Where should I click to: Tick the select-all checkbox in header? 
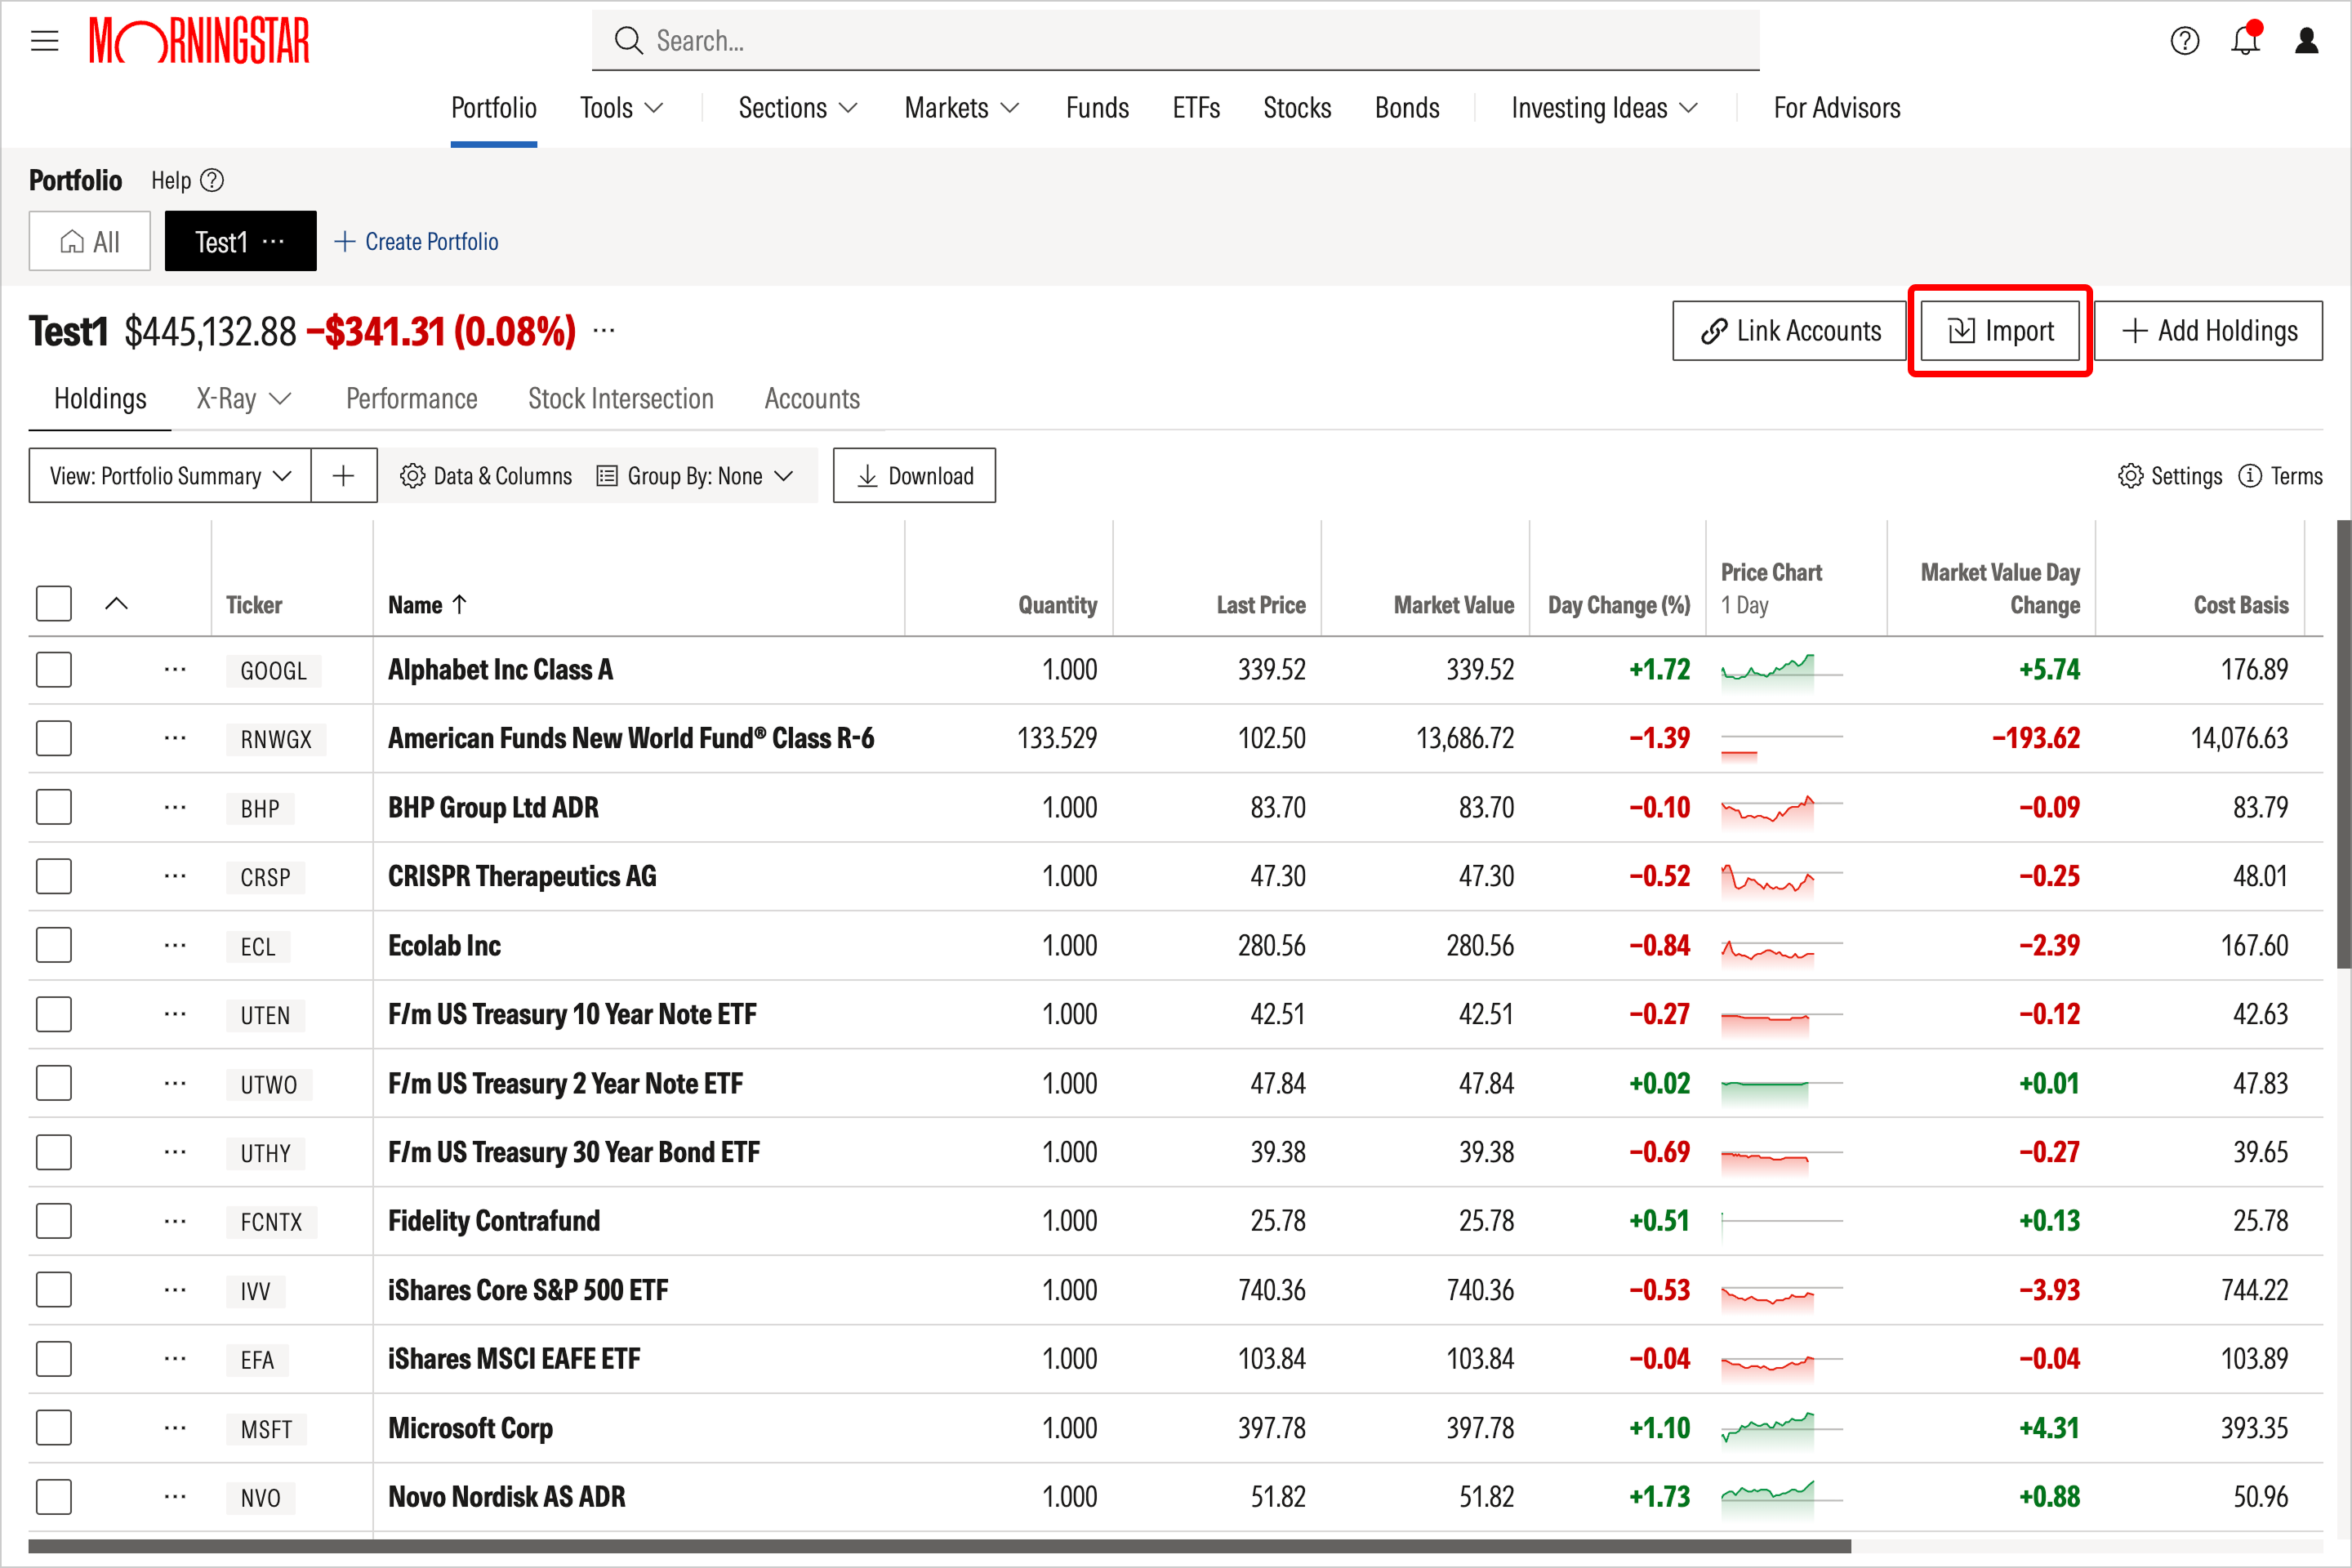coord(54,604)
